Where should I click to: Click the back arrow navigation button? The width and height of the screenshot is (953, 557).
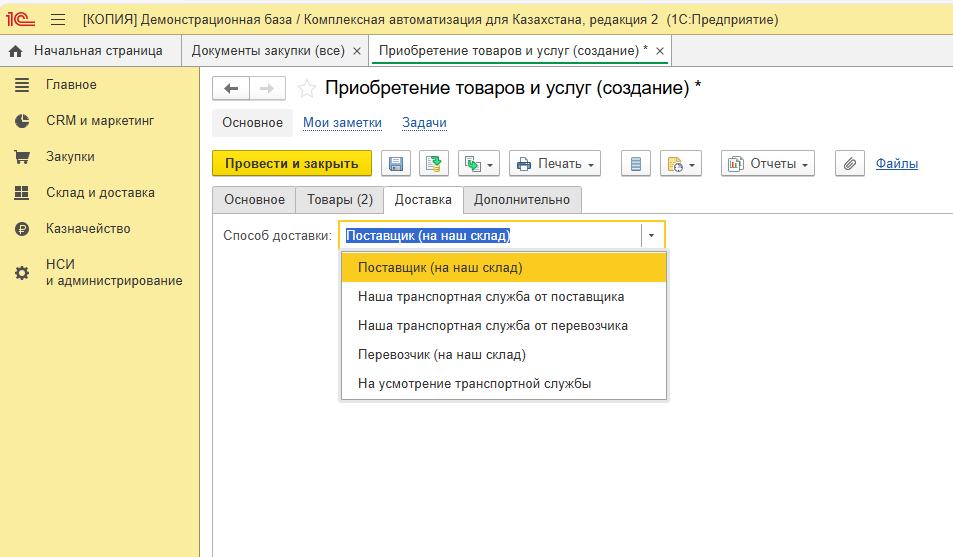[231, 89]
